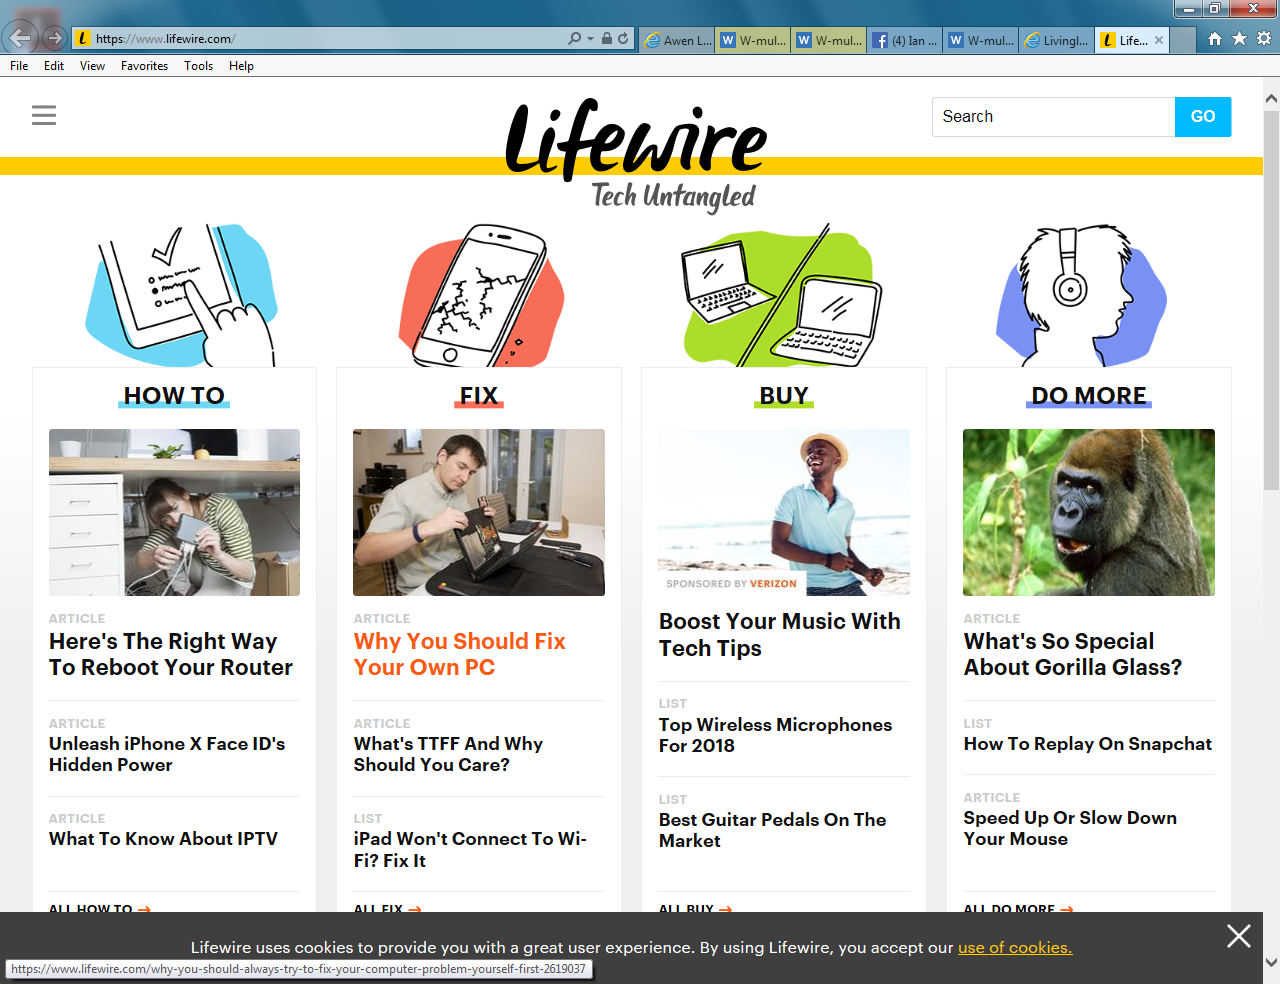Open "What's So Special About Gorilla Glass?"
Image resolution: width=1280 pixels, height=984 pixels.
[x=1073, y=655]
